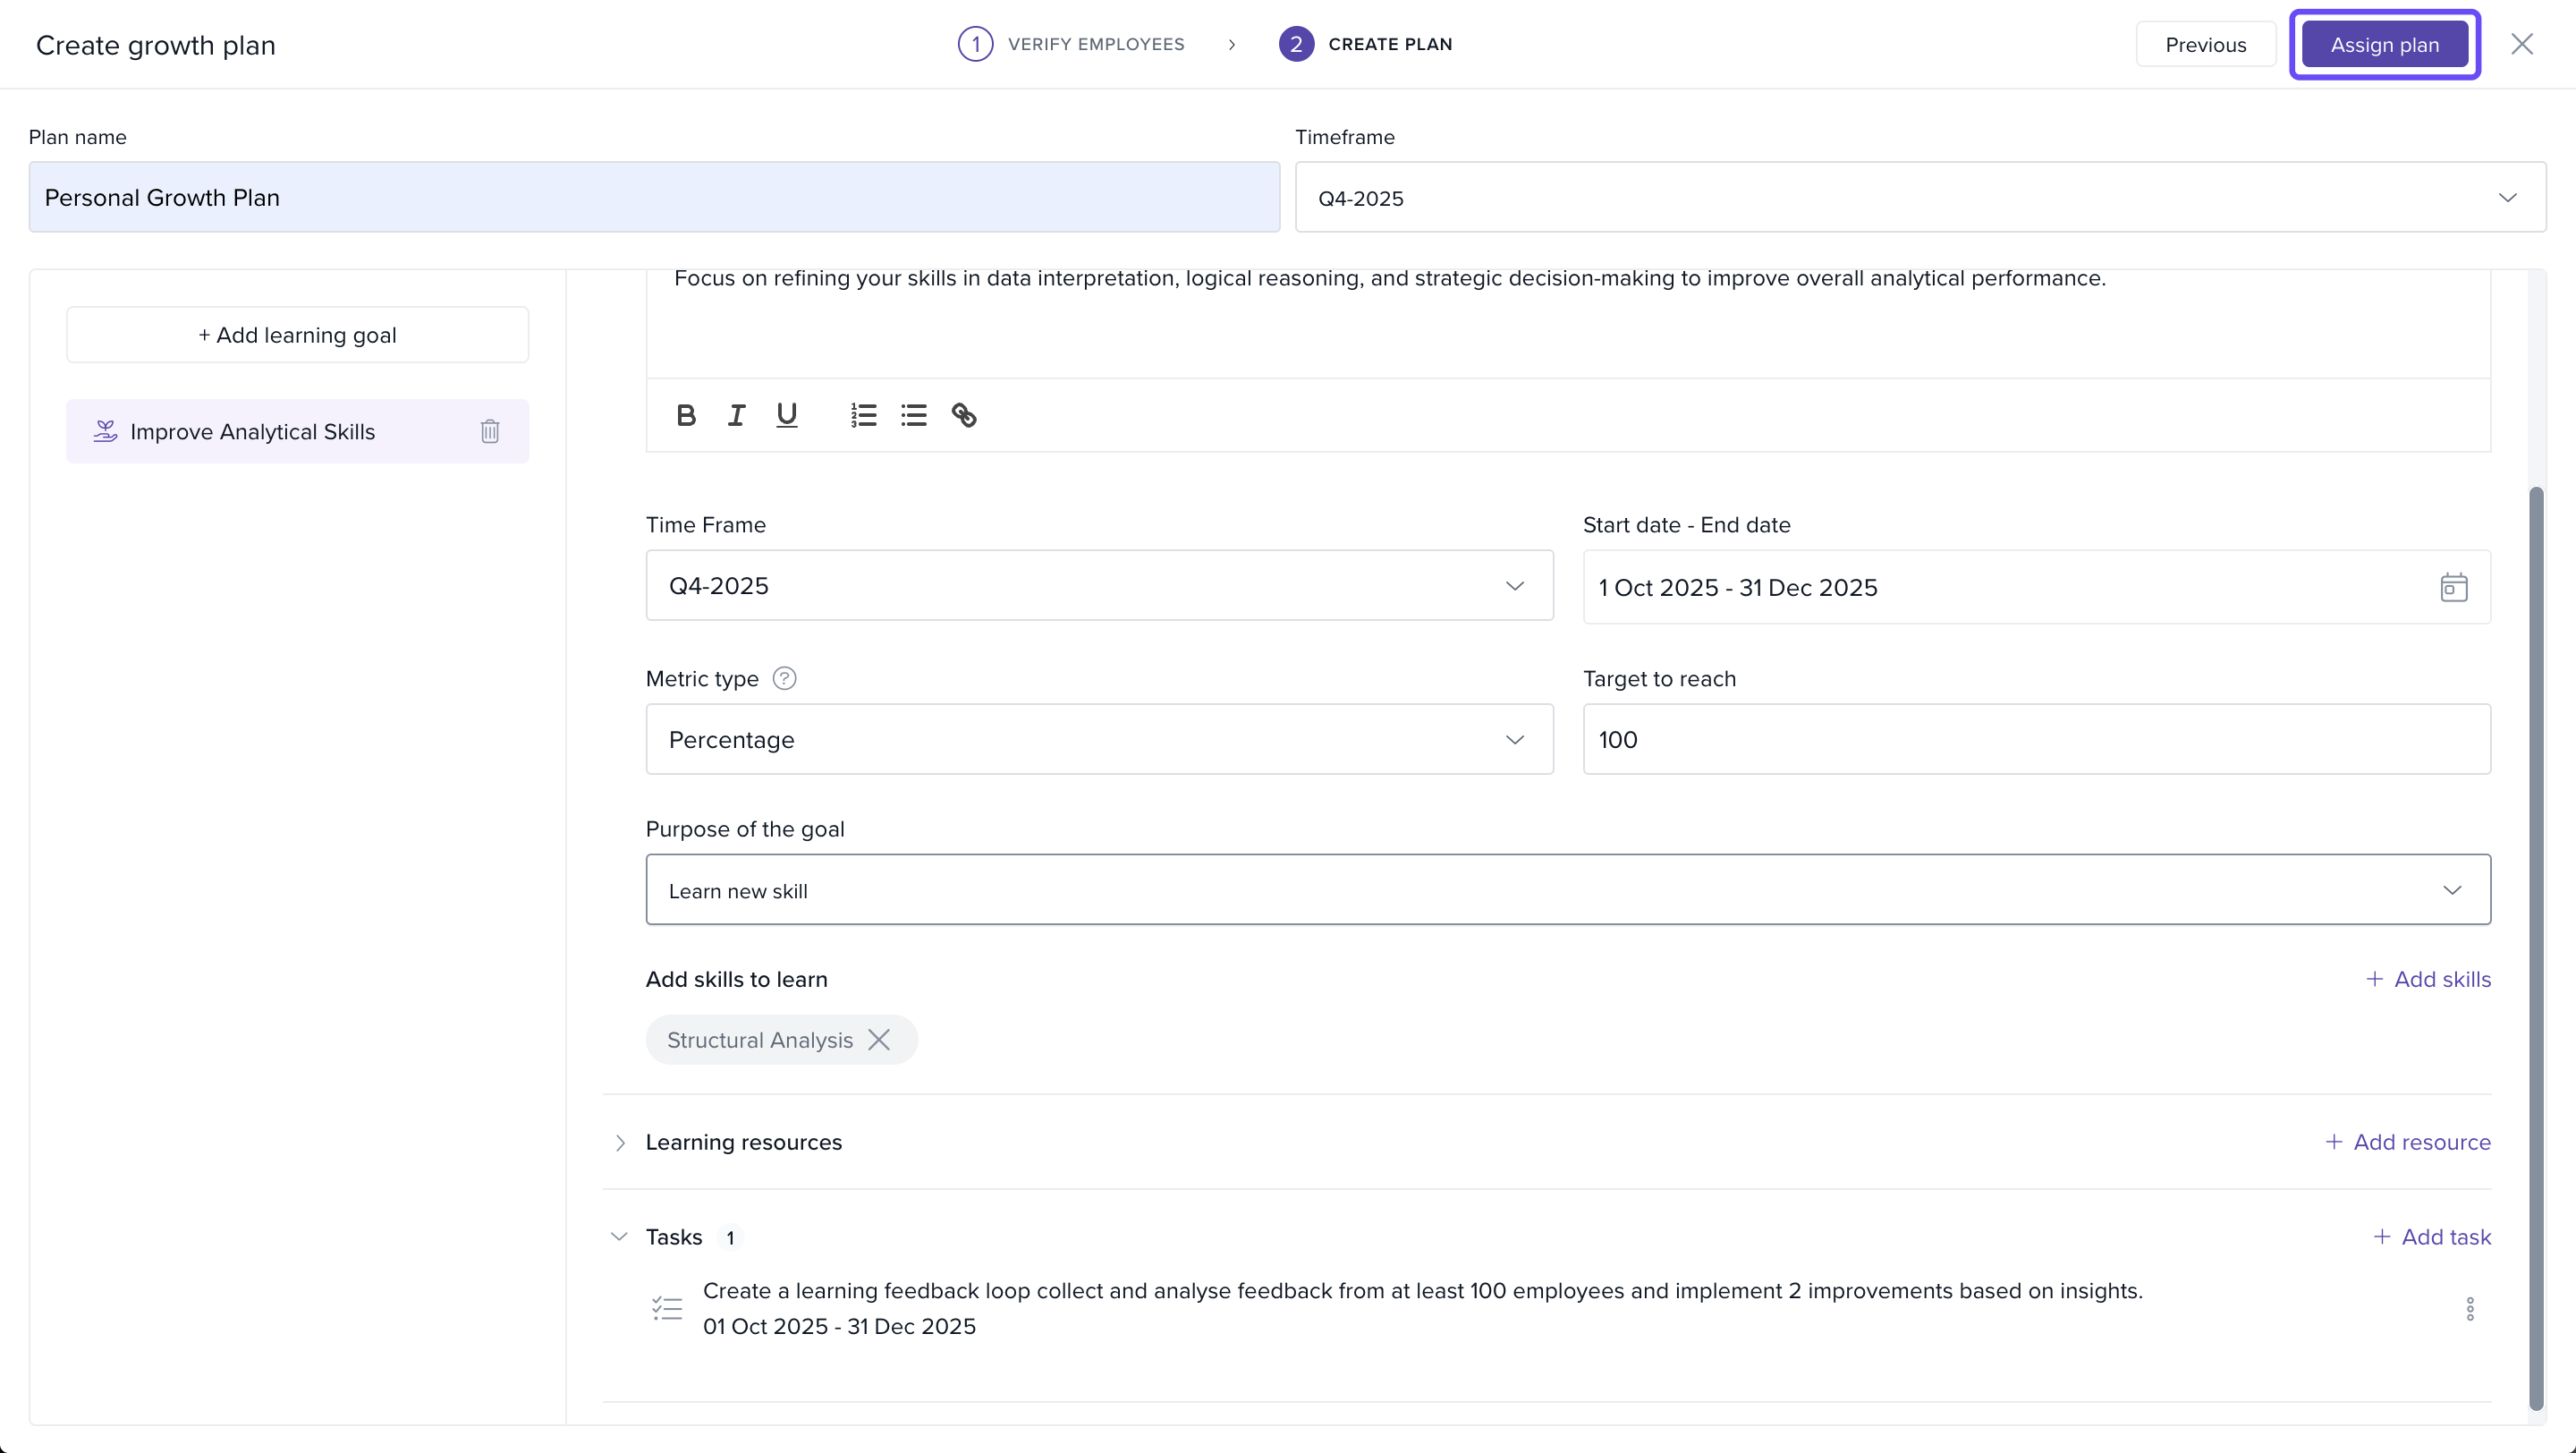Open the Metric type Percentage dropdown
Viewport: 2576px width, 1453px height.
point(1099,739)
